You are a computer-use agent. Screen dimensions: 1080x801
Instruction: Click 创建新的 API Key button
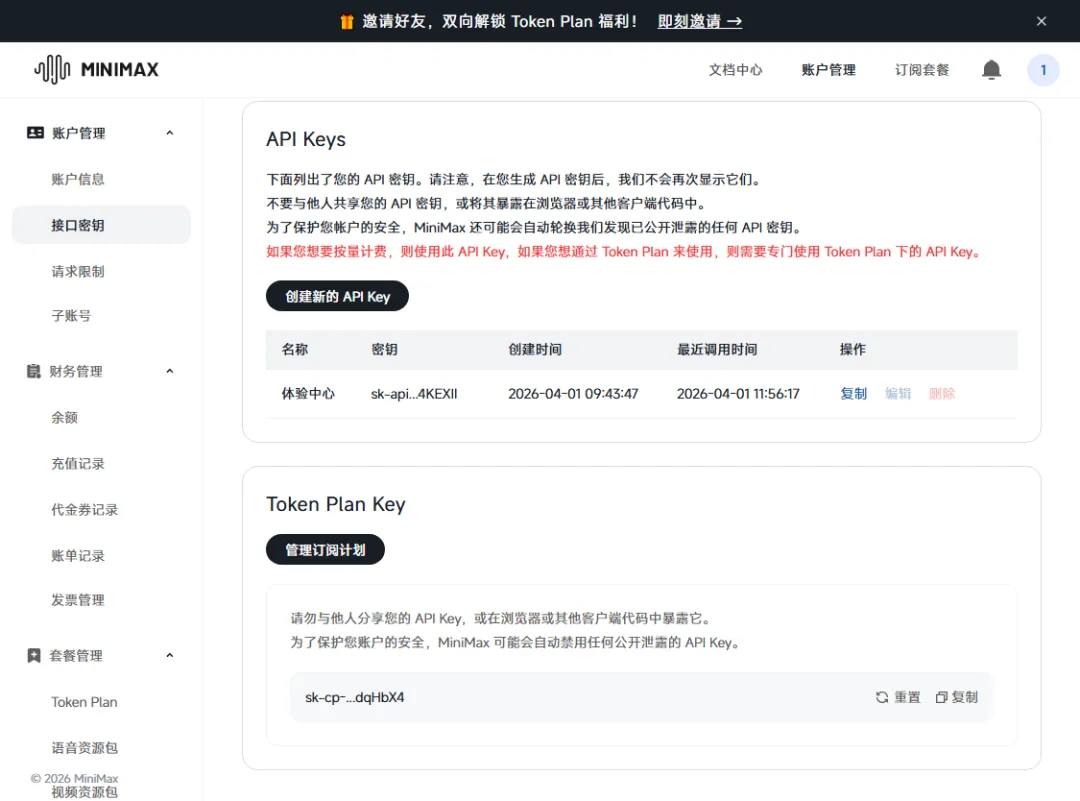coord(338,296)
